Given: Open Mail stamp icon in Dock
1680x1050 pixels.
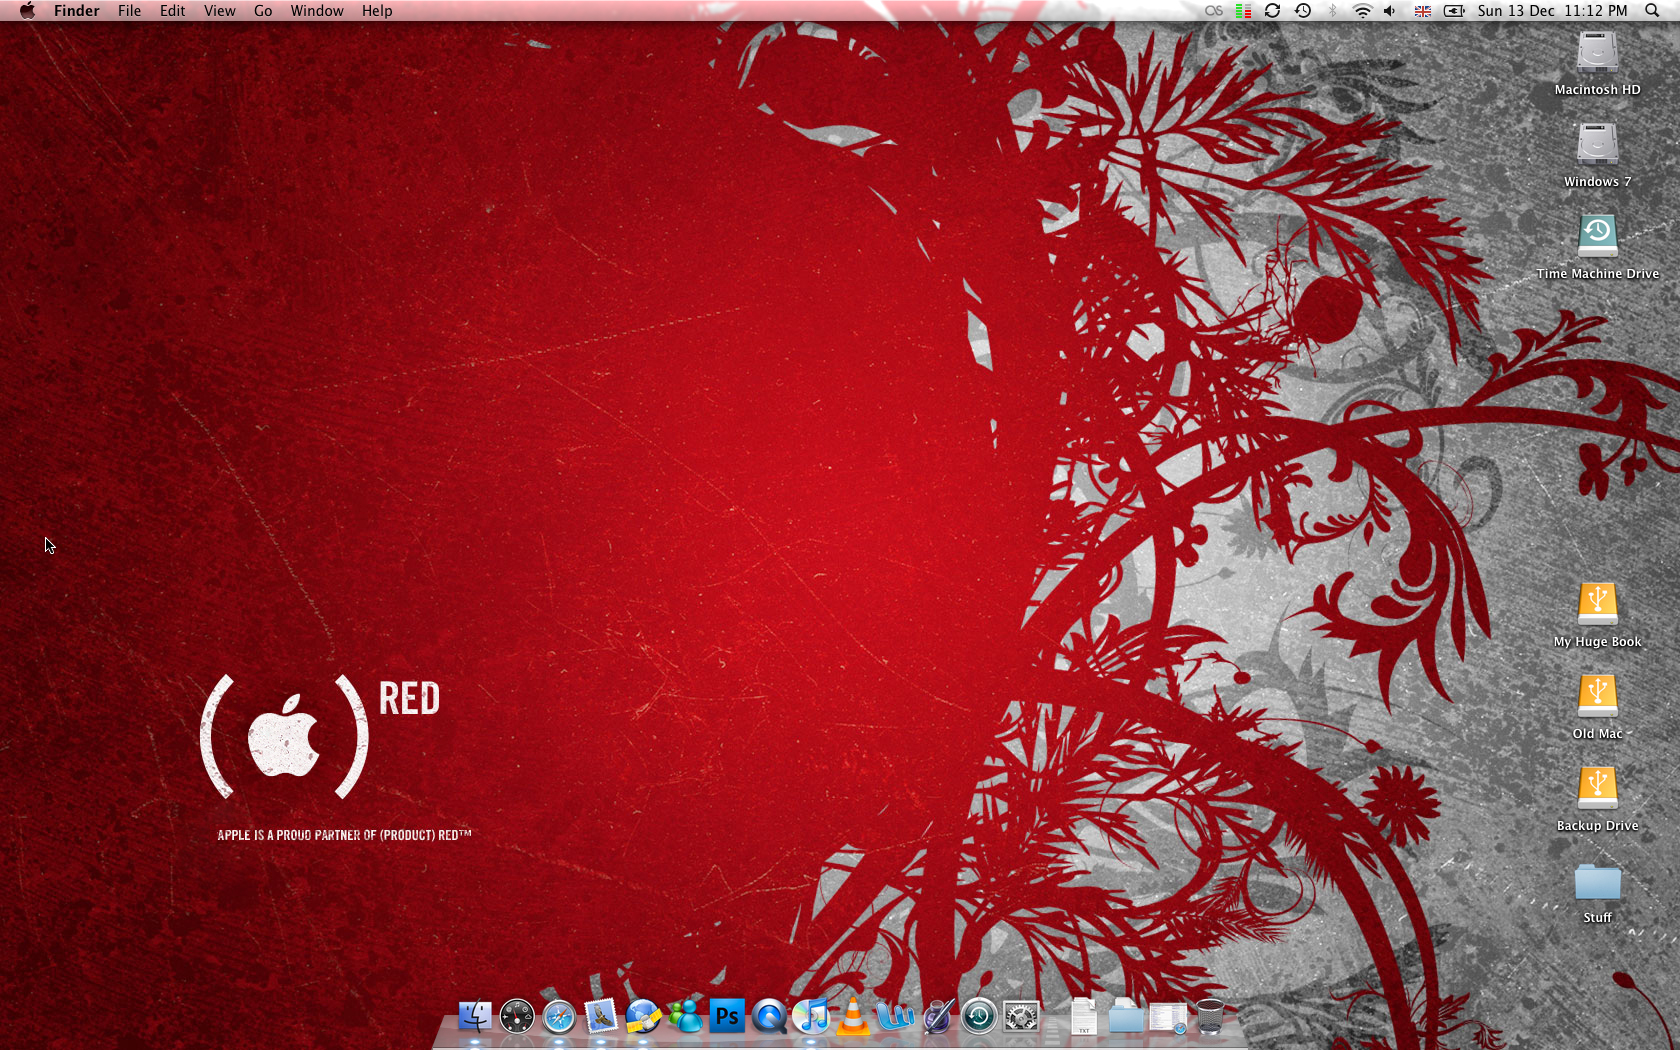Looking at the screenshot, I should pyautogui.click(x=601, y=1017).
